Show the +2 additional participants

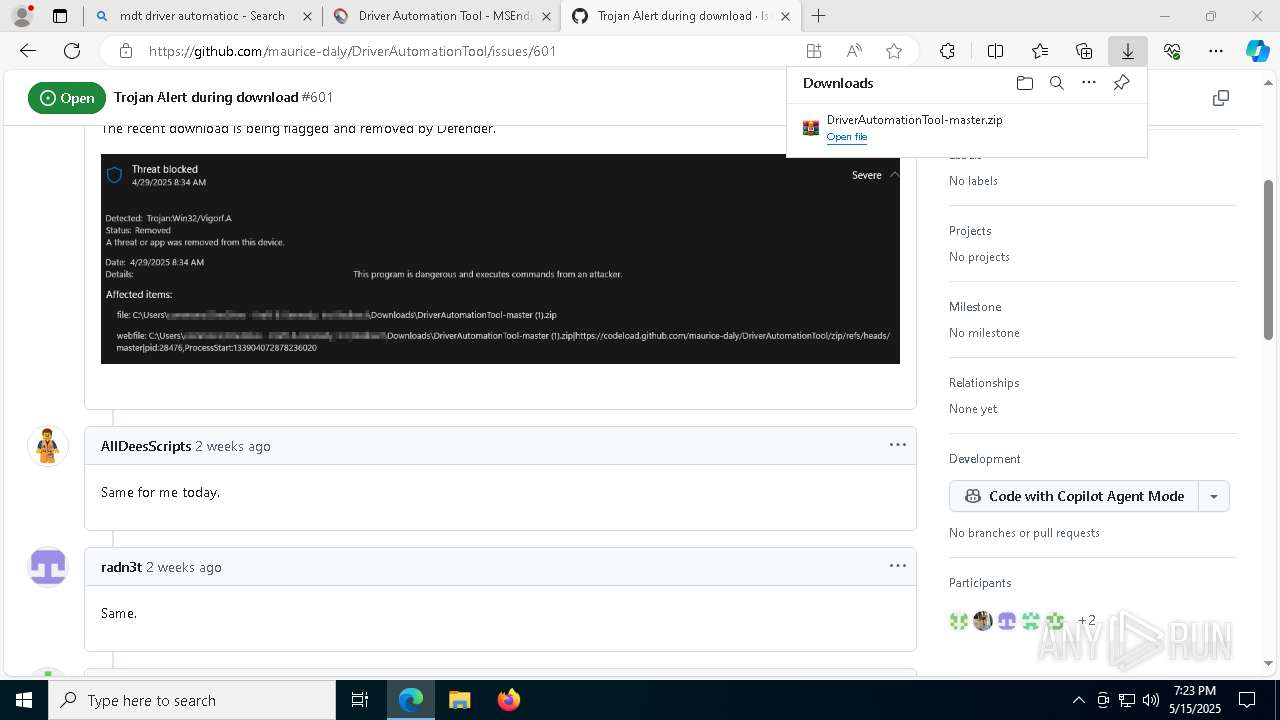(1087, 620)
